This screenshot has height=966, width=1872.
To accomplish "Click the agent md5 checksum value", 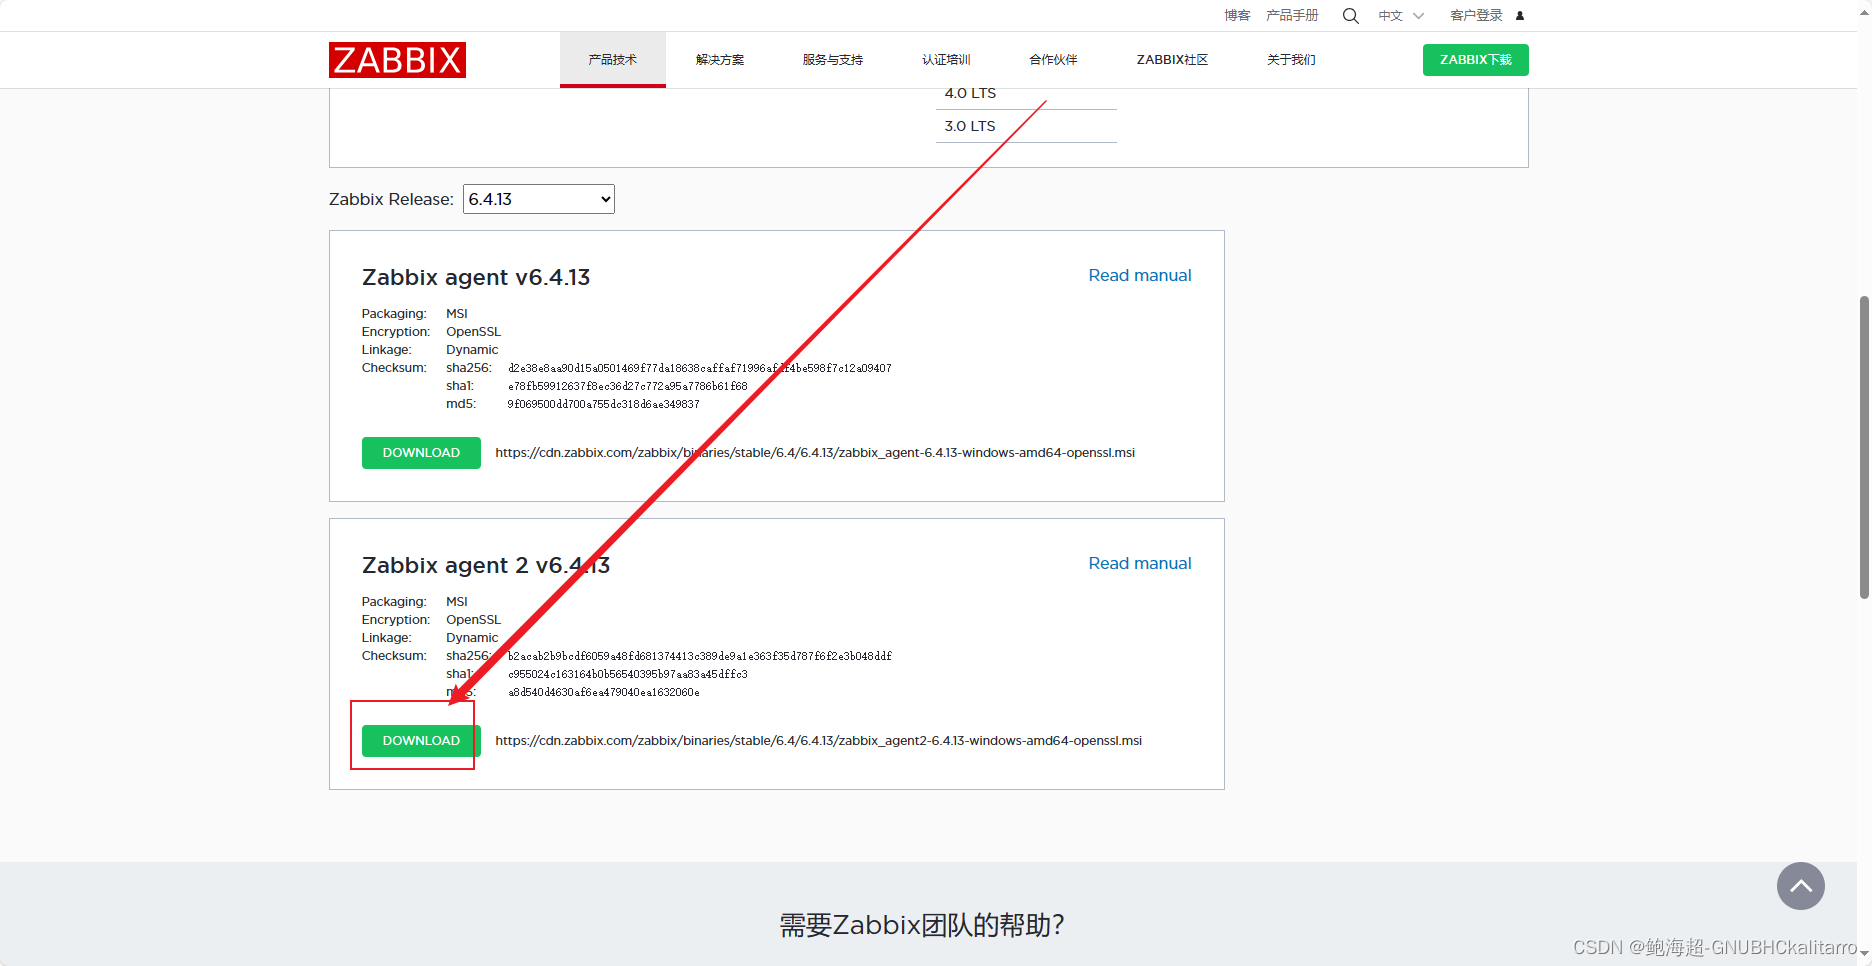I will pos(603,404).
